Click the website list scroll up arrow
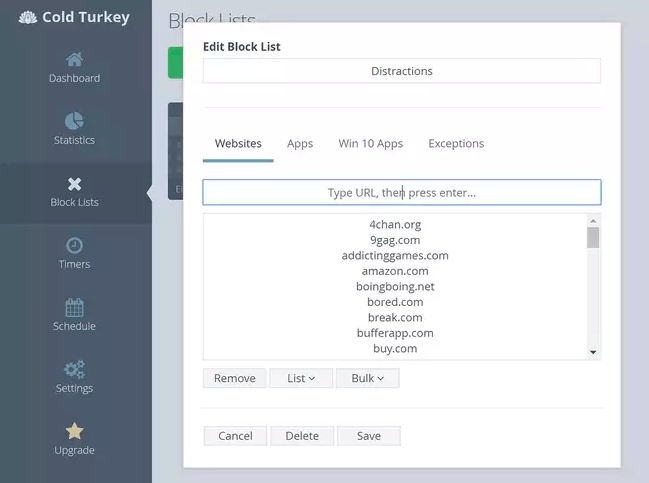Image resolution: width=649 pixels, height=483 pixels. pos(593,221)
